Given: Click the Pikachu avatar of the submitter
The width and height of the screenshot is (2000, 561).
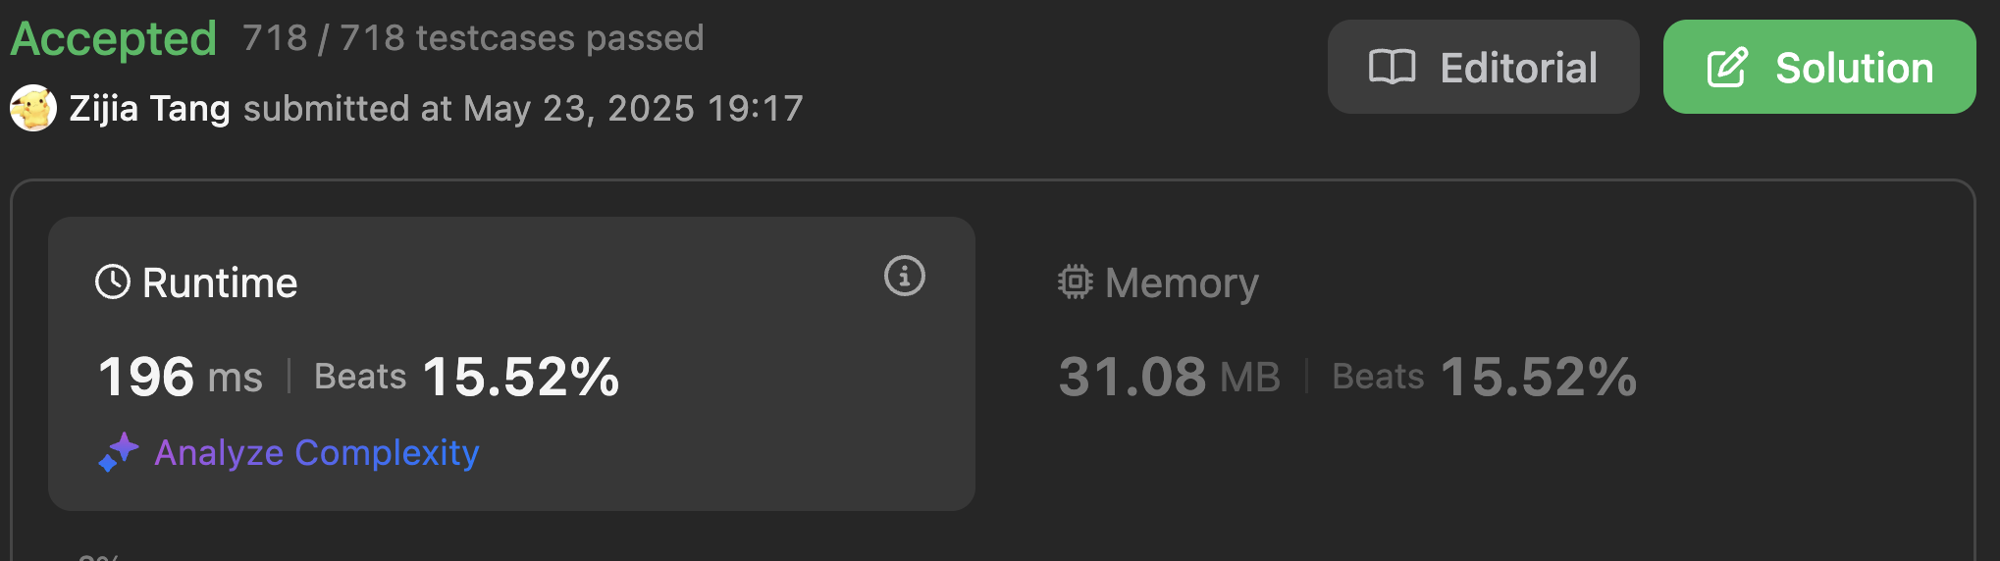Looking at the screenshot, I should click(33, 108).
